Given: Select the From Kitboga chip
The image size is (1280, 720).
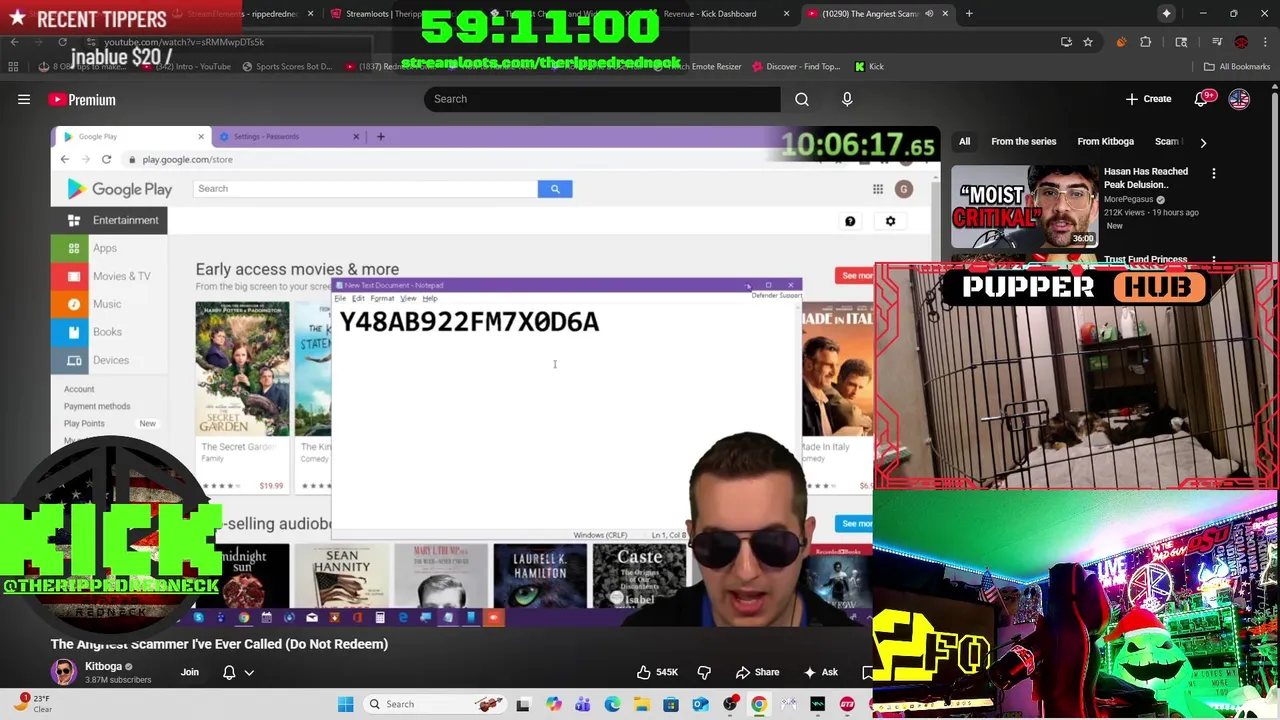Looking at the screenshot, I should tap(1105, 142).
